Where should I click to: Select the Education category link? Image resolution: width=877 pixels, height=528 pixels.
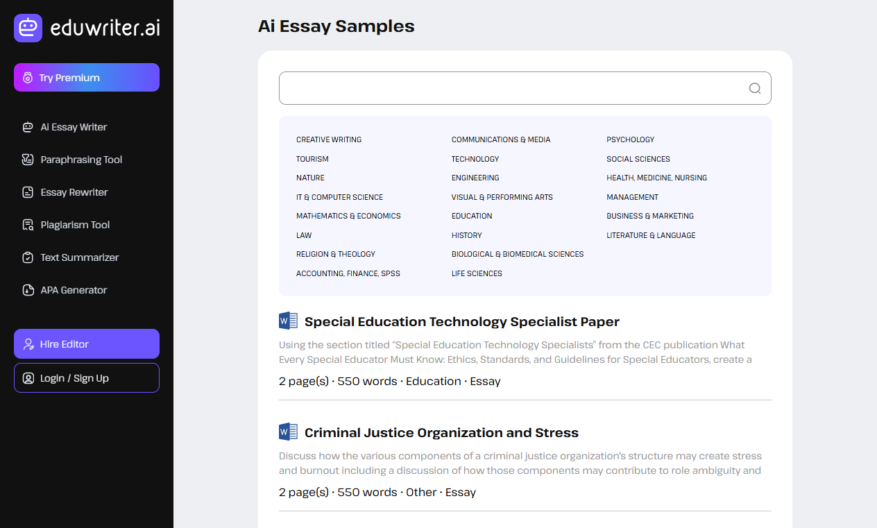click(x=471, y=216)
